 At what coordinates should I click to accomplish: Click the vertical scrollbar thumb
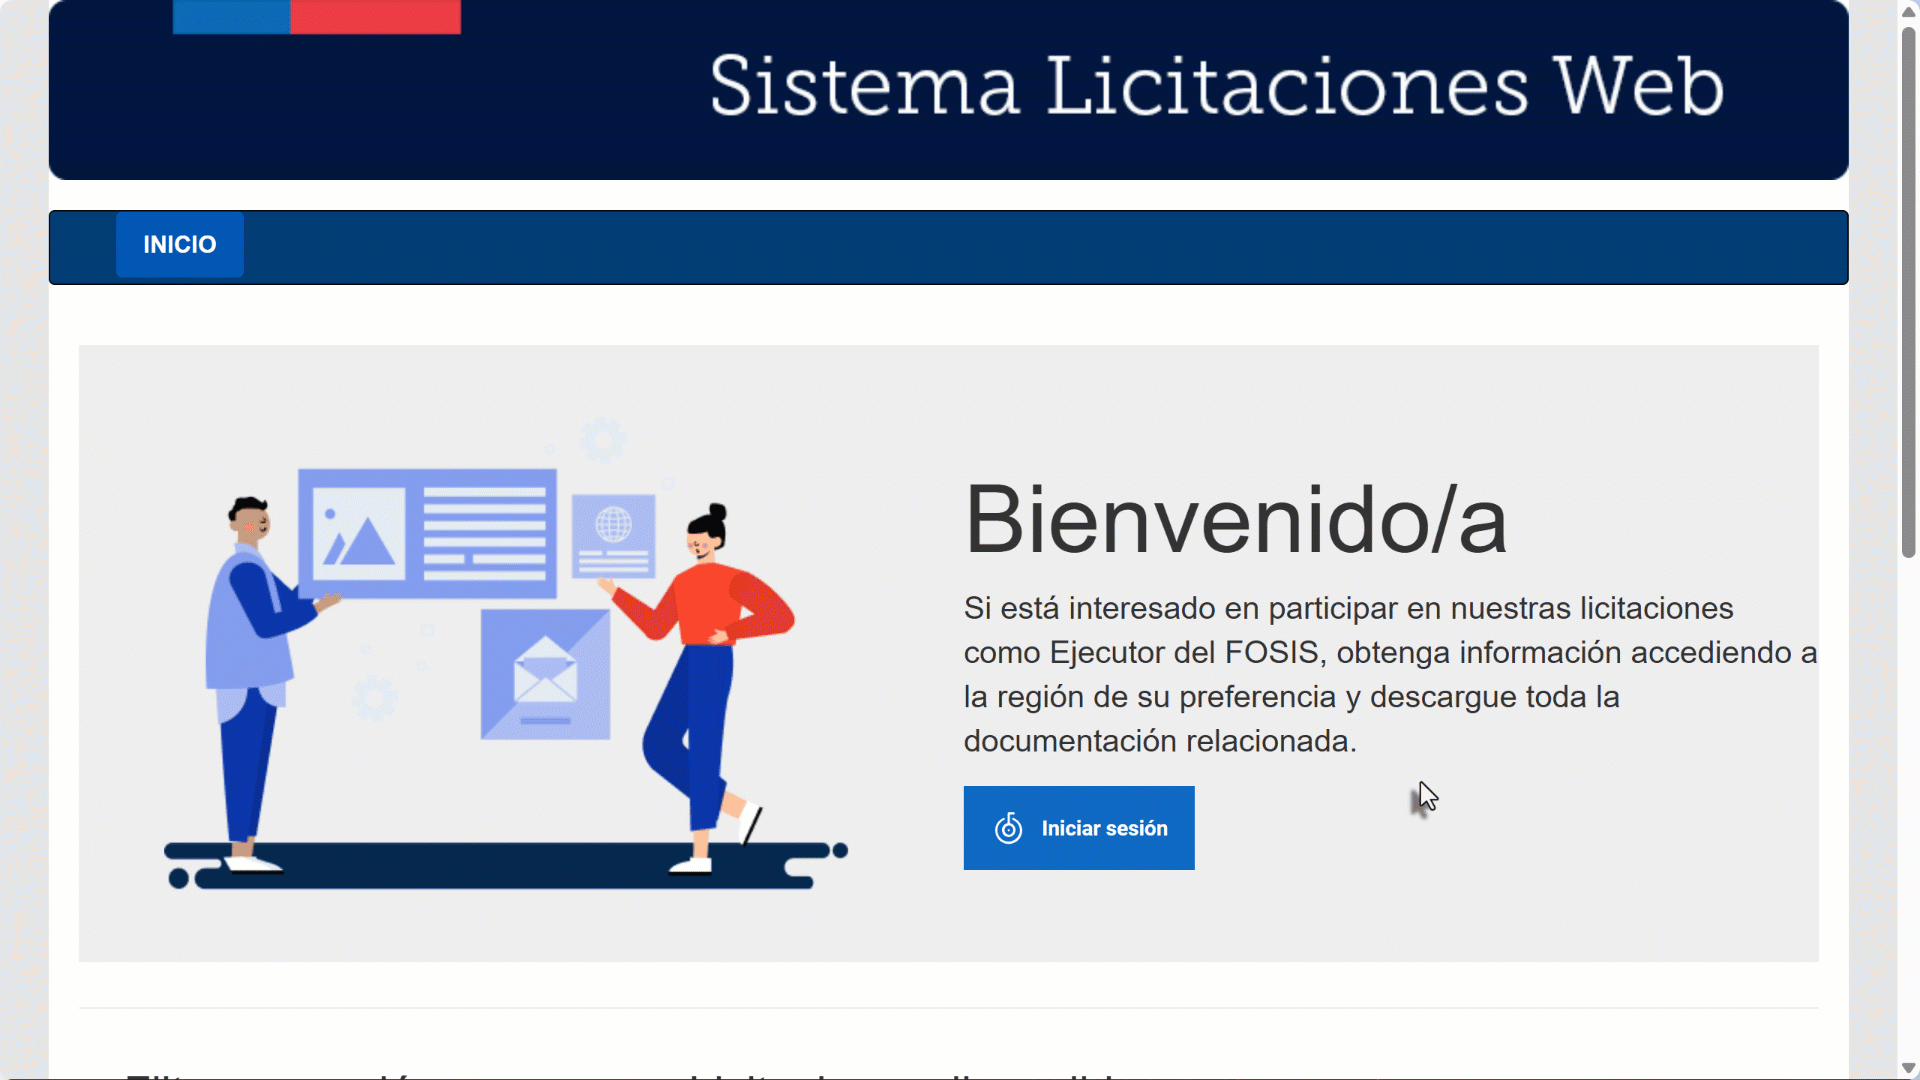[1908, 290]
